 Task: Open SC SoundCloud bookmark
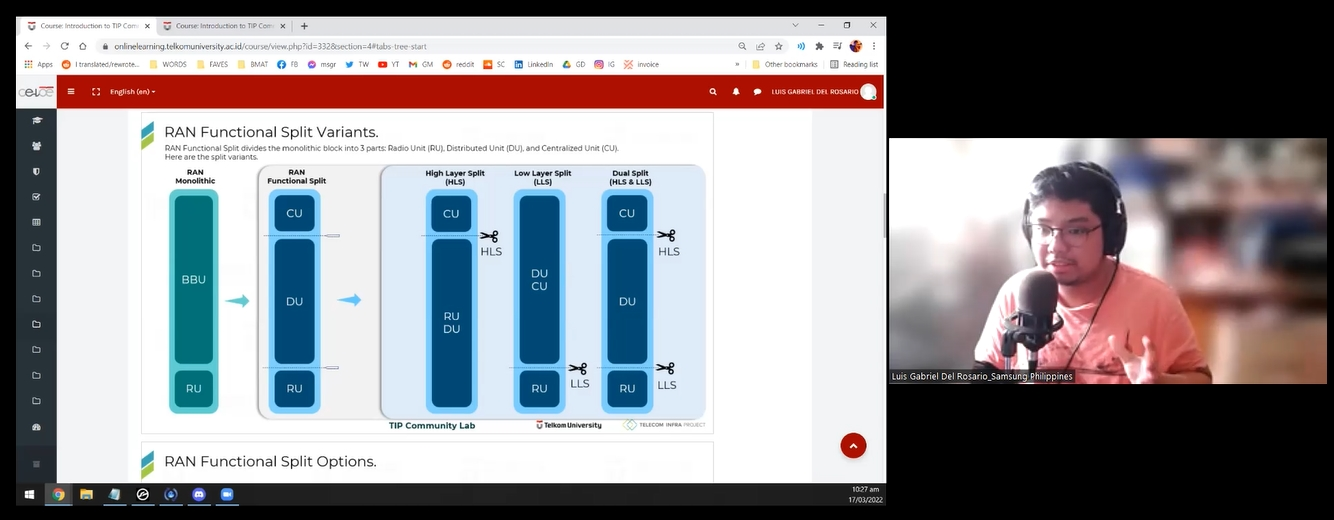point(494,64)
